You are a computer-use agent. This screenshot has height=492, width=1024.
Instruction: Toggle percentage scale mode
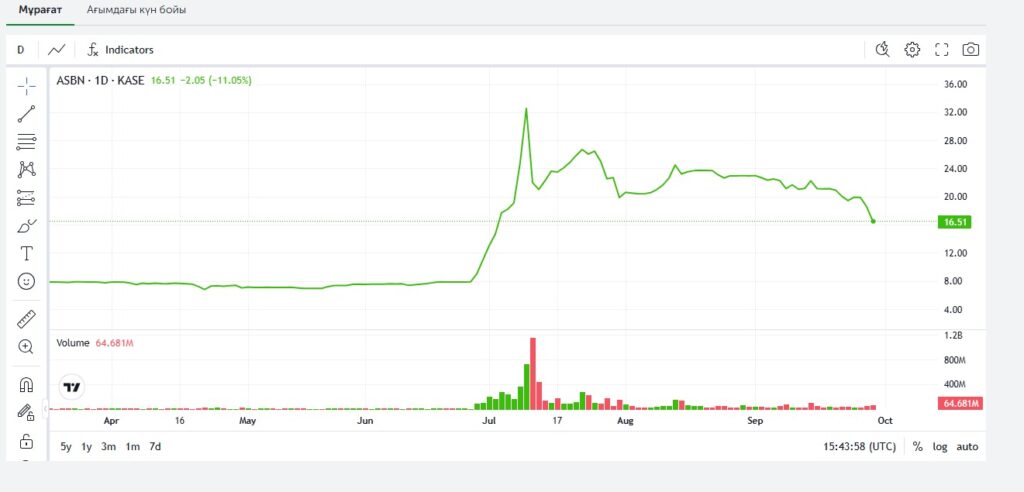pos(918,447)
